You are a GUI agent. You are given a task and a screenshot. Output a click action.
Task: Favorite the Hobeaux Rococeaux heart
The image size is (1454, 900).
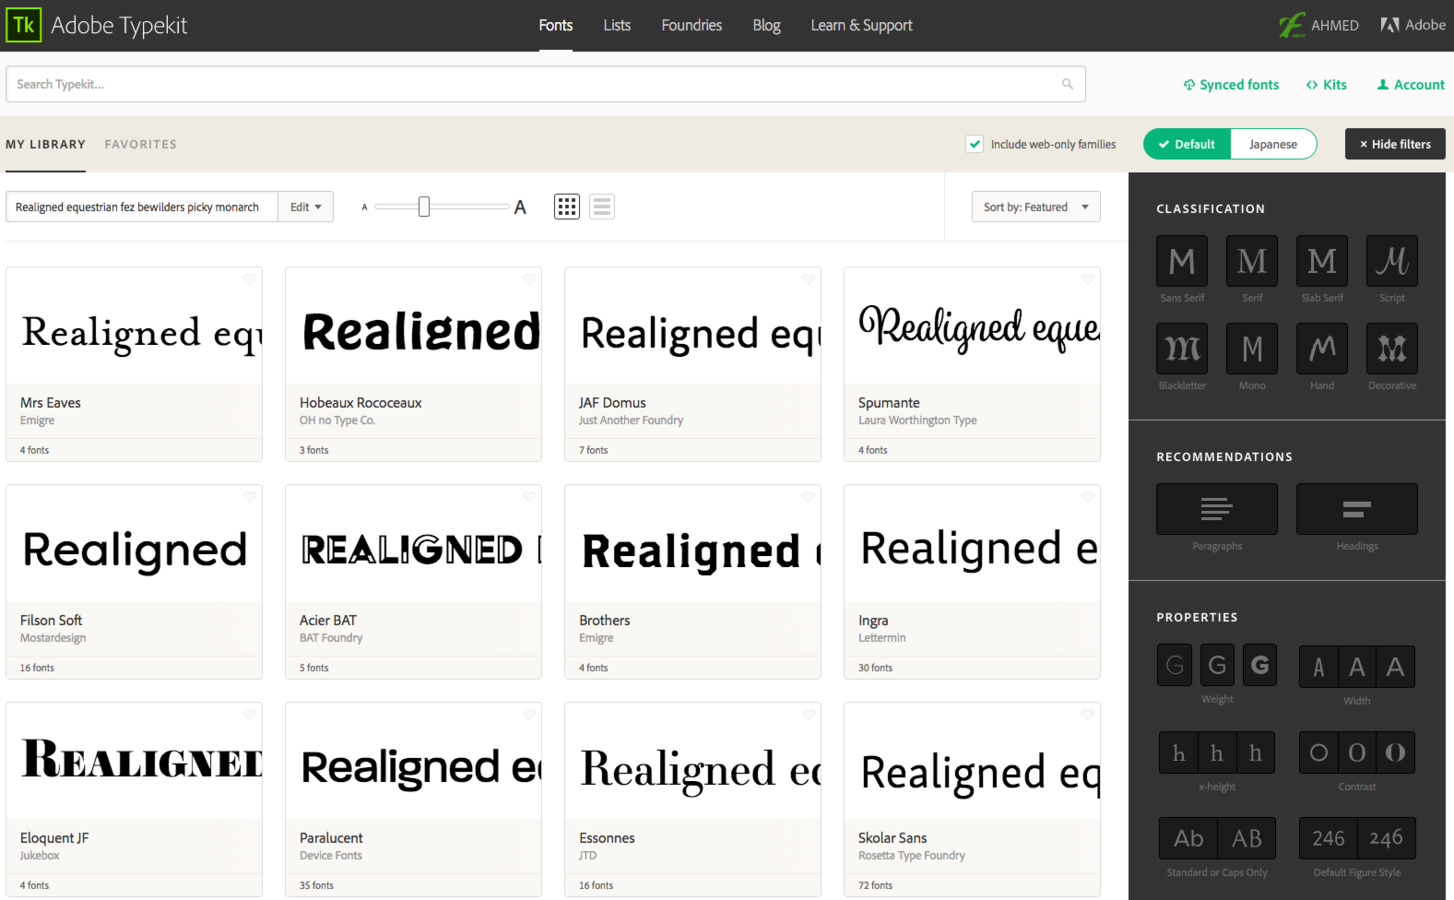[529, 279]
